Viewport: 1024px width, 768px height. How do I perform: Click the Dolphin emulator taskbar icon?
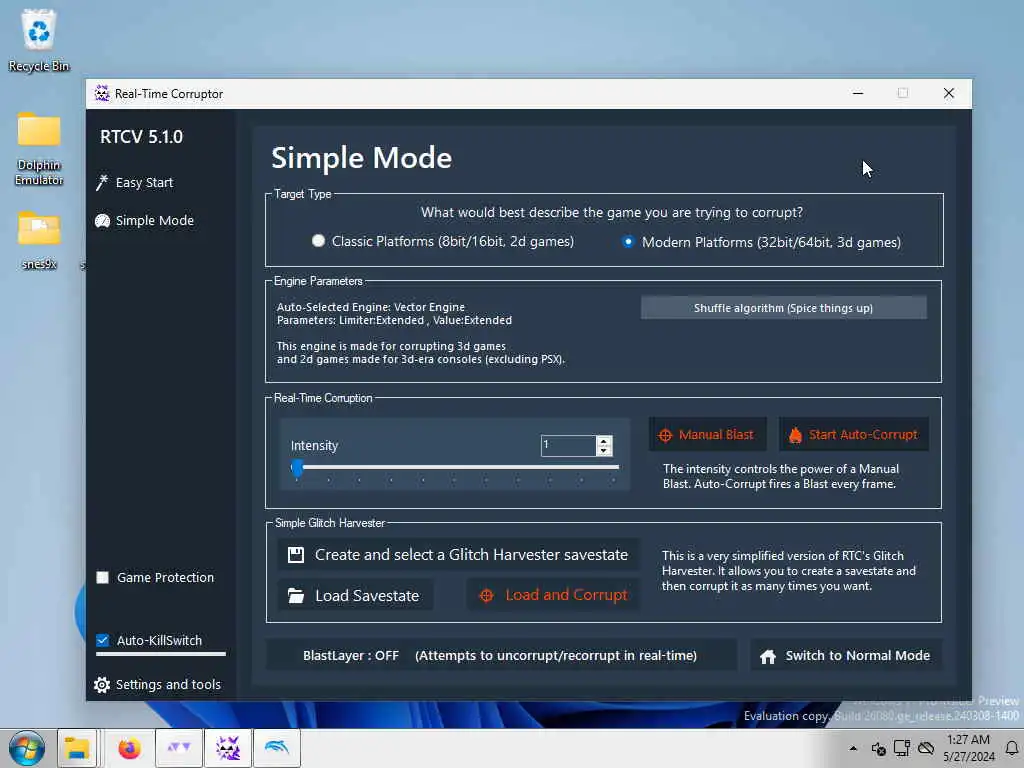click(x=277, y=748)
